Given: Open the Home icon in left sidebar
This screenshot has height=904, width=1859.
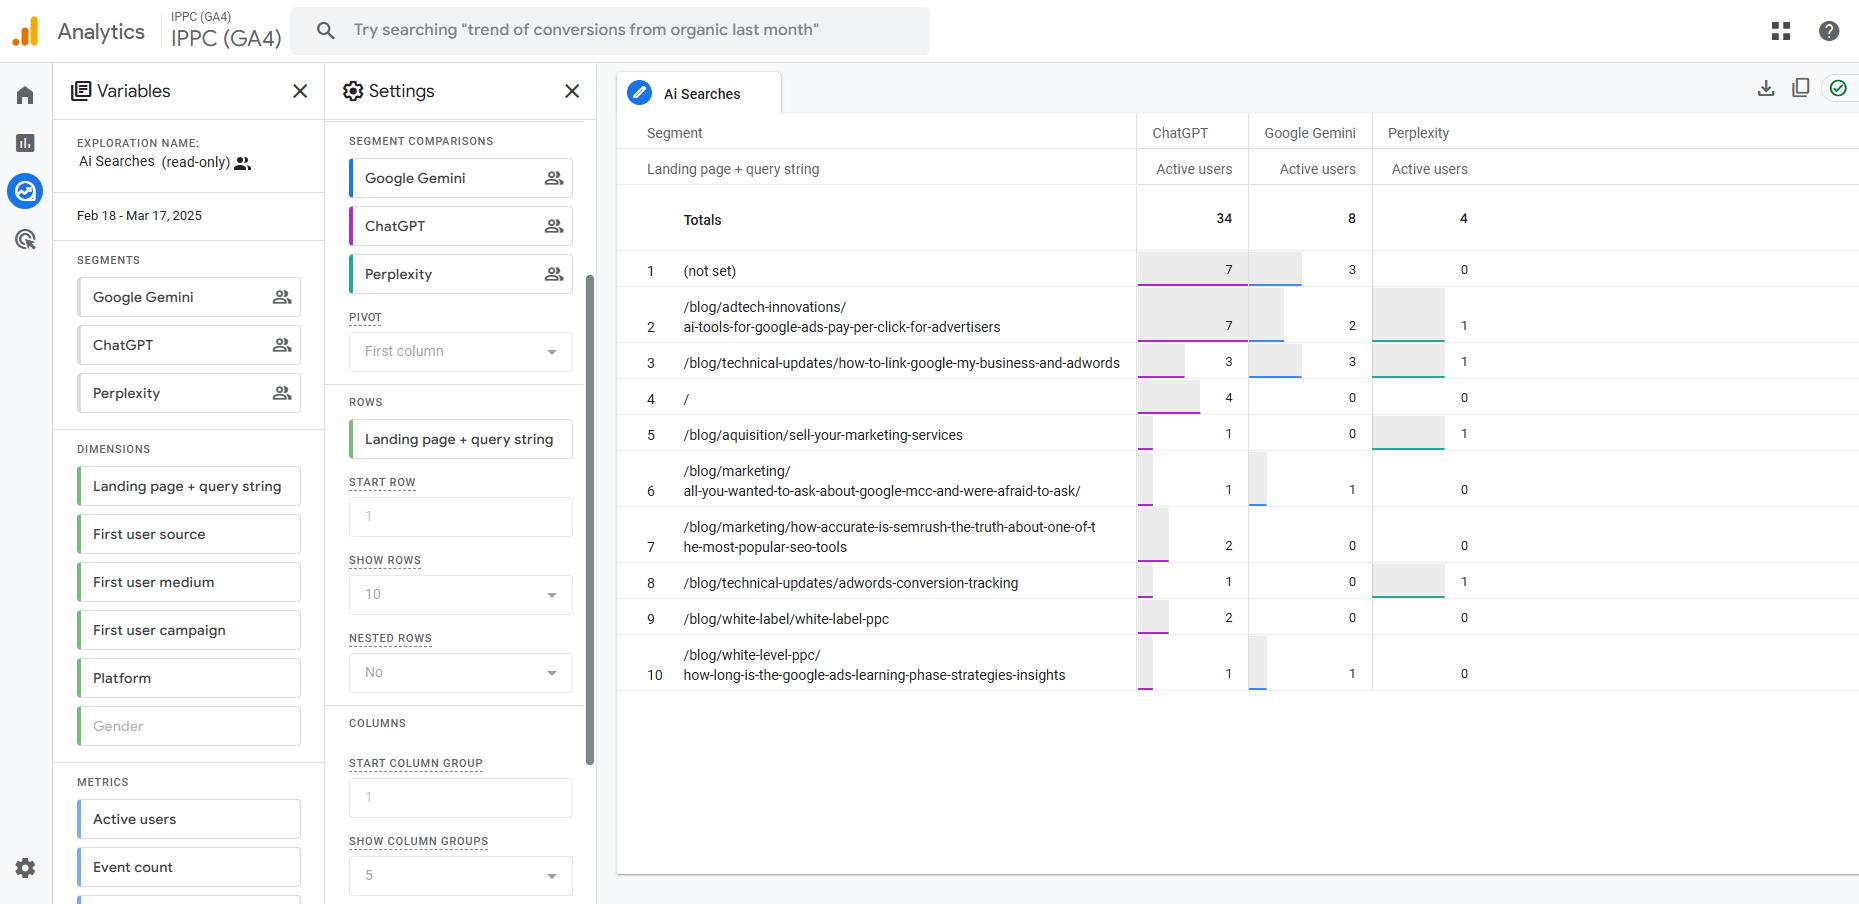Looking at the screenshot, I should pos(25,95).
